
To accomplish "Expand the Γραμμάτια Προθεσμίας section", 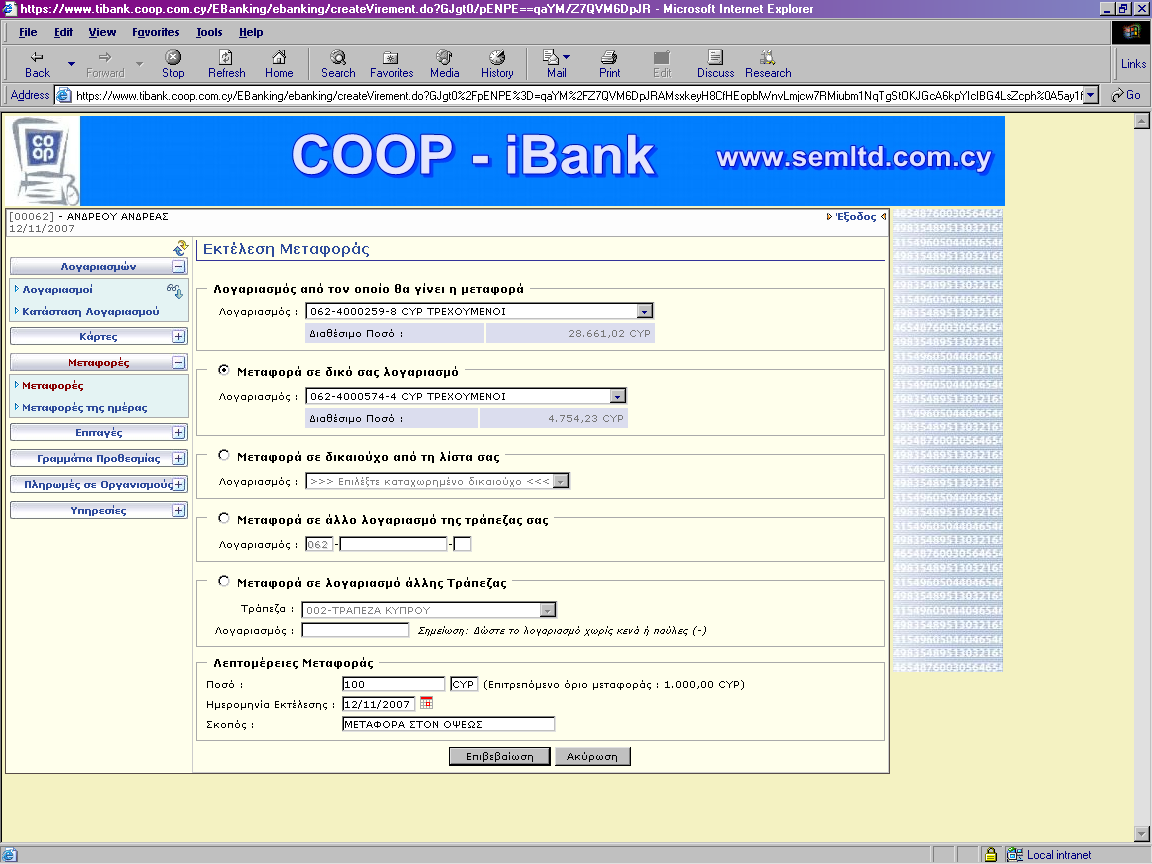I will [x=179, y=458].
